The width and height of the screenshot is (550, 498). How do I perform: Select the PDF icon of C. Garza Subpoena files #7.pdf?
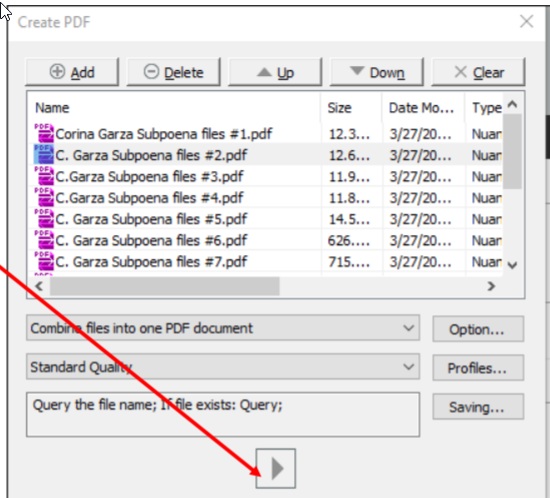(x=44, y=261)
